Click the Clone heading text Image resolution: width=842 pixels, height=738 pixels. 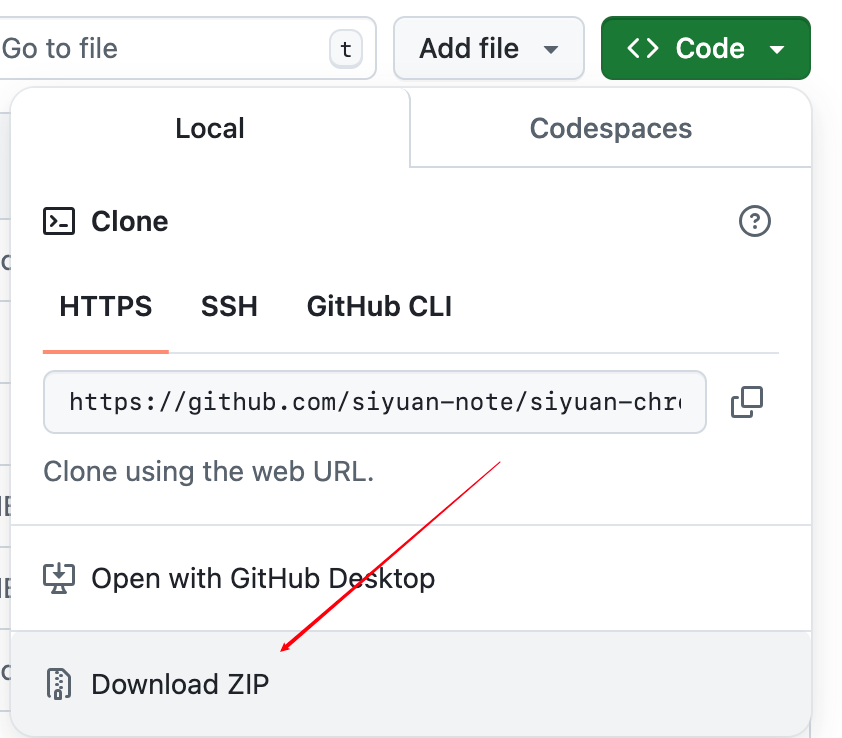coord(129,221)
